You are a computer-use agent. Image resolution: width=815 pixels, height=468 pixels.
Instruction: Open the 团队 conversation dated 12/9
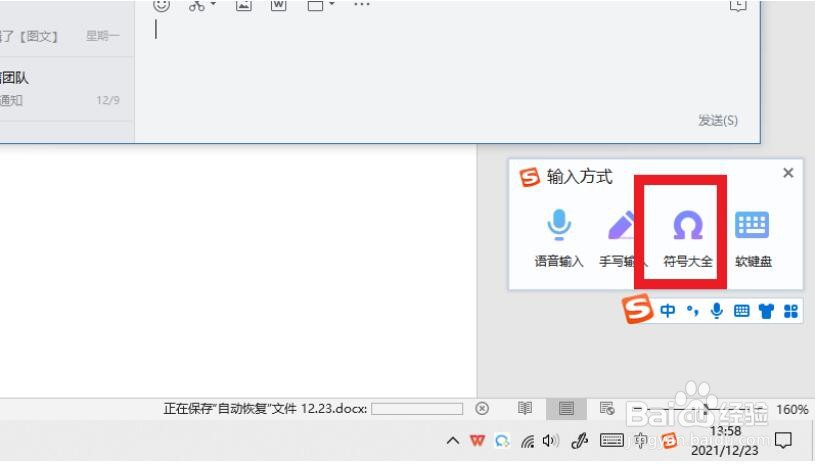pos(67,89)
